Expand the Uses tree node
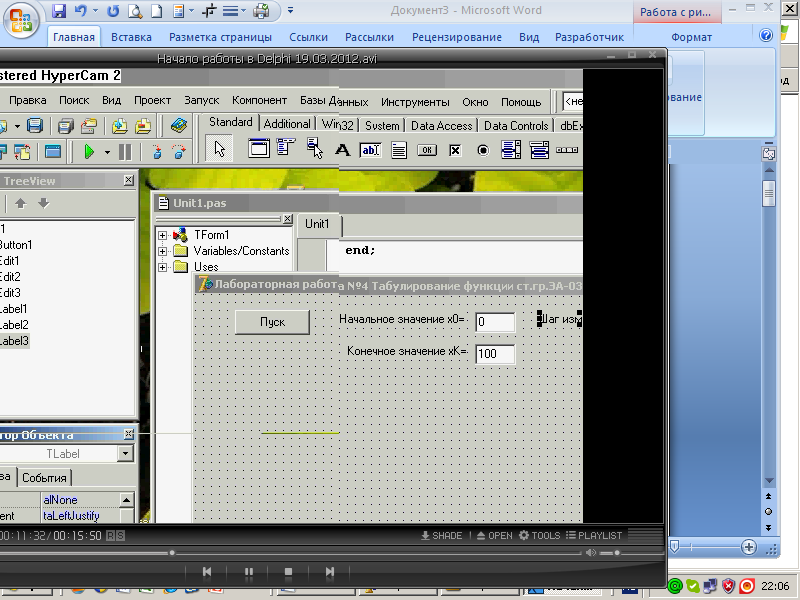The width and height of the screenshot is (800, 600). (x=162, y=267)
